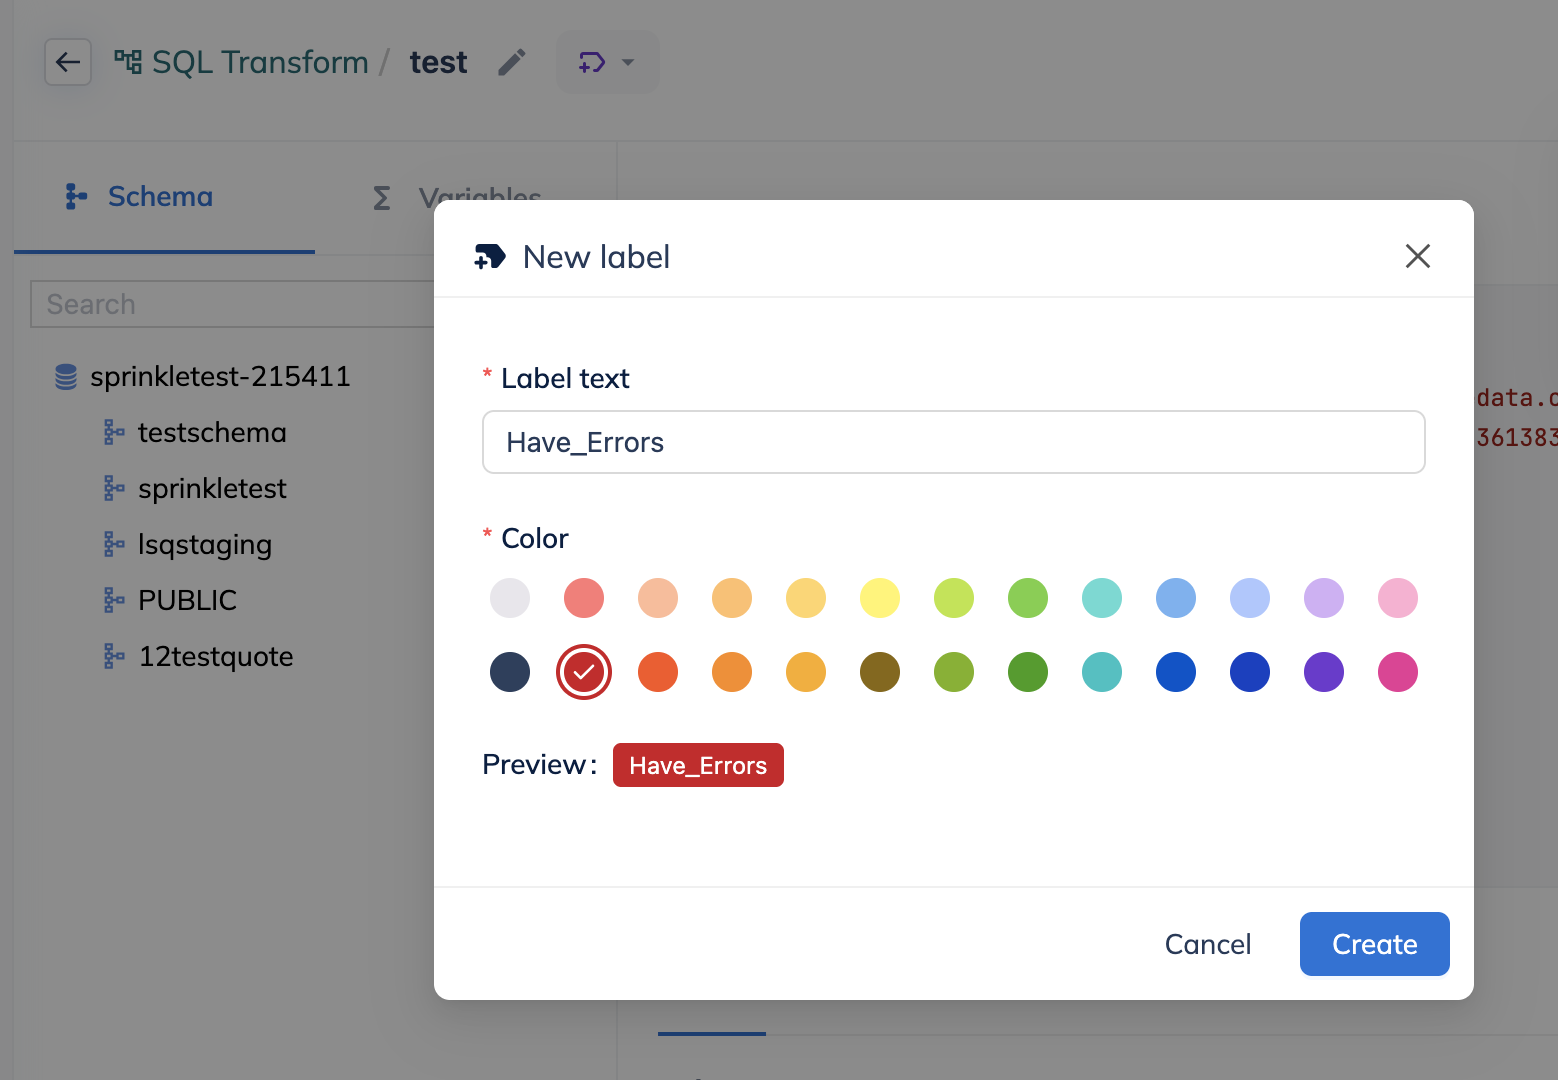
Task: Click the testschema schema icon
Action: (x=114, y=433)
